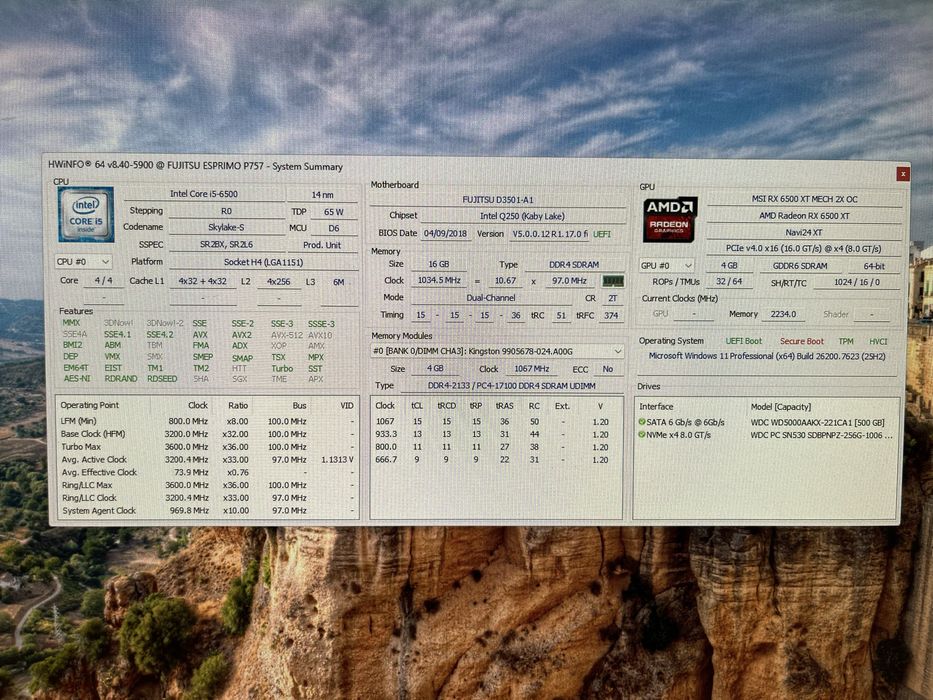Viewport: 933px width, 700px height.
Task: Click the FUJITSU D3501-A1 motherboard field
Action: [x=497, y=199]
